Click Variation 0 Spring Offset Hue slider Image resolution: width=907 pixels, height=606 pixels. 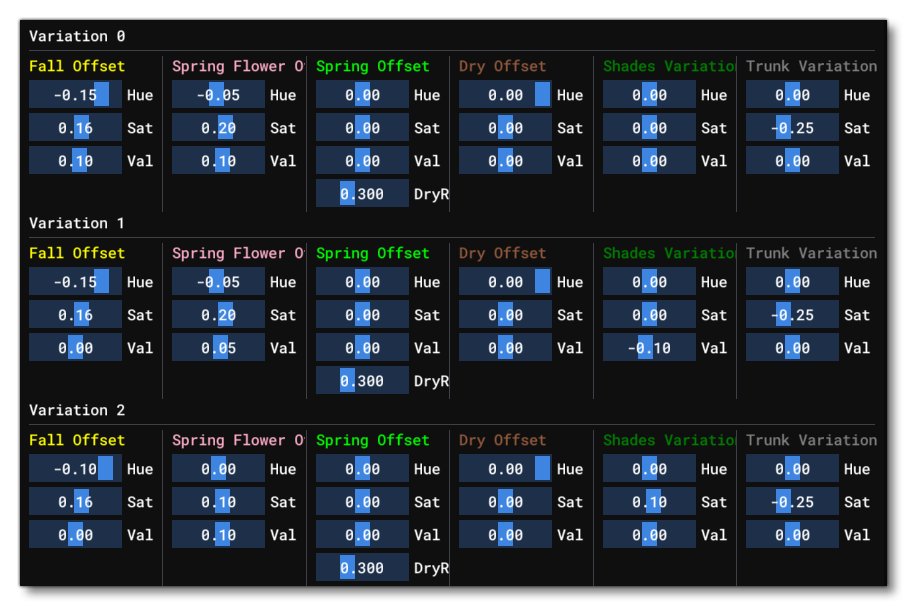[x=362, y=94]
